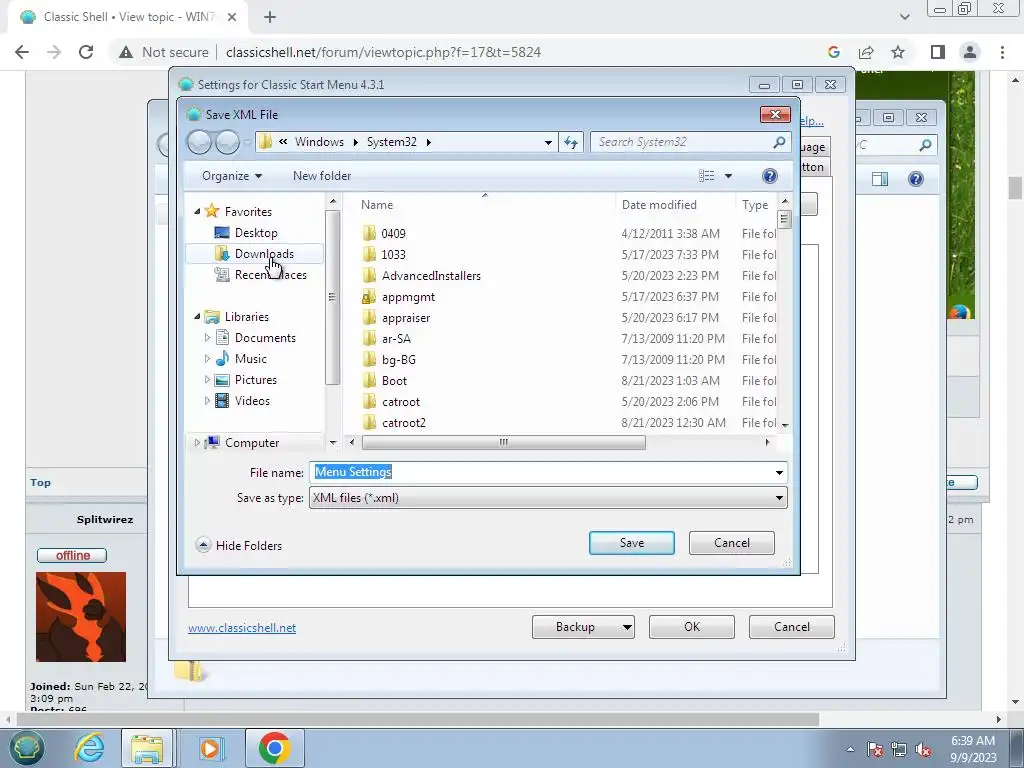This screenshot has width=1024, height=768.
Task: Open the view options dropdown arrow
Action: (728, 176)
